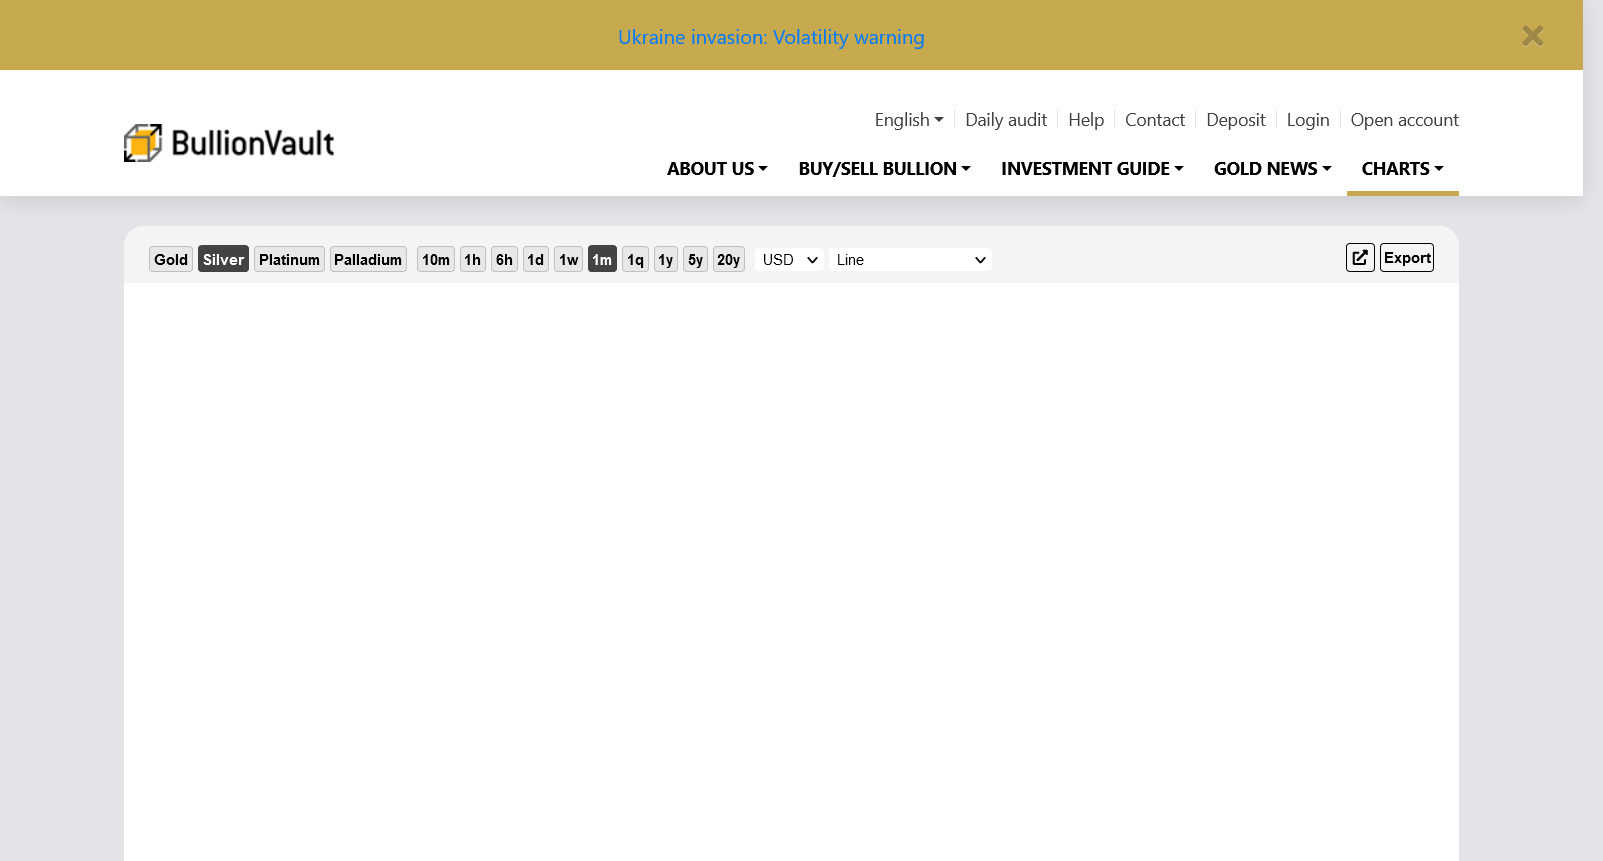The width and height of the screenshot is (1603, 861).
Task: Switch chart to Palladium
Action: click(368, 260)
